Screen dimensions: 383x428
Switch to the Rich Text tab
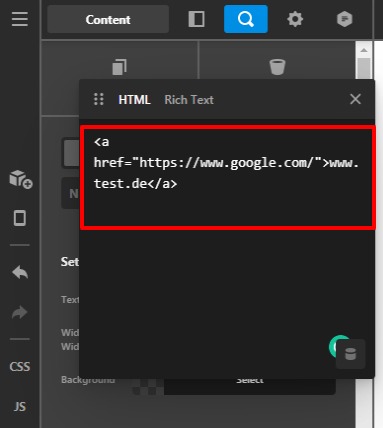click(189, 100)
